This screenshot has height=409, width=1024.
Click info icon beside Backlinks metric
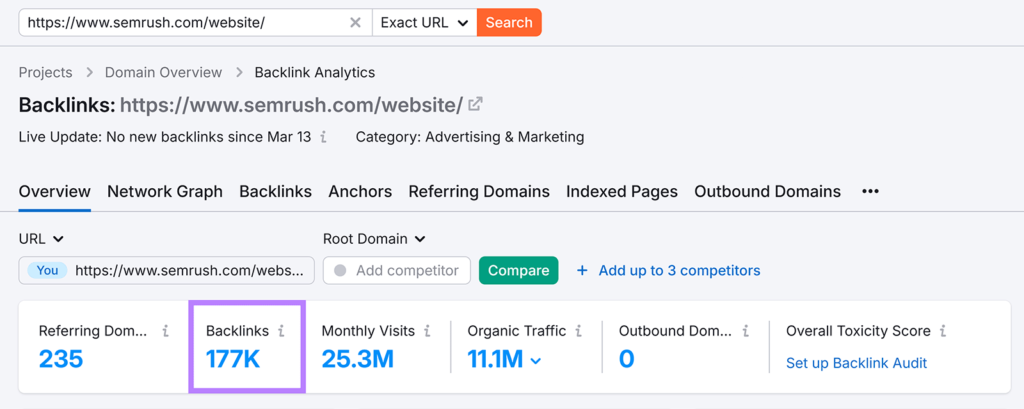[281, 331]
